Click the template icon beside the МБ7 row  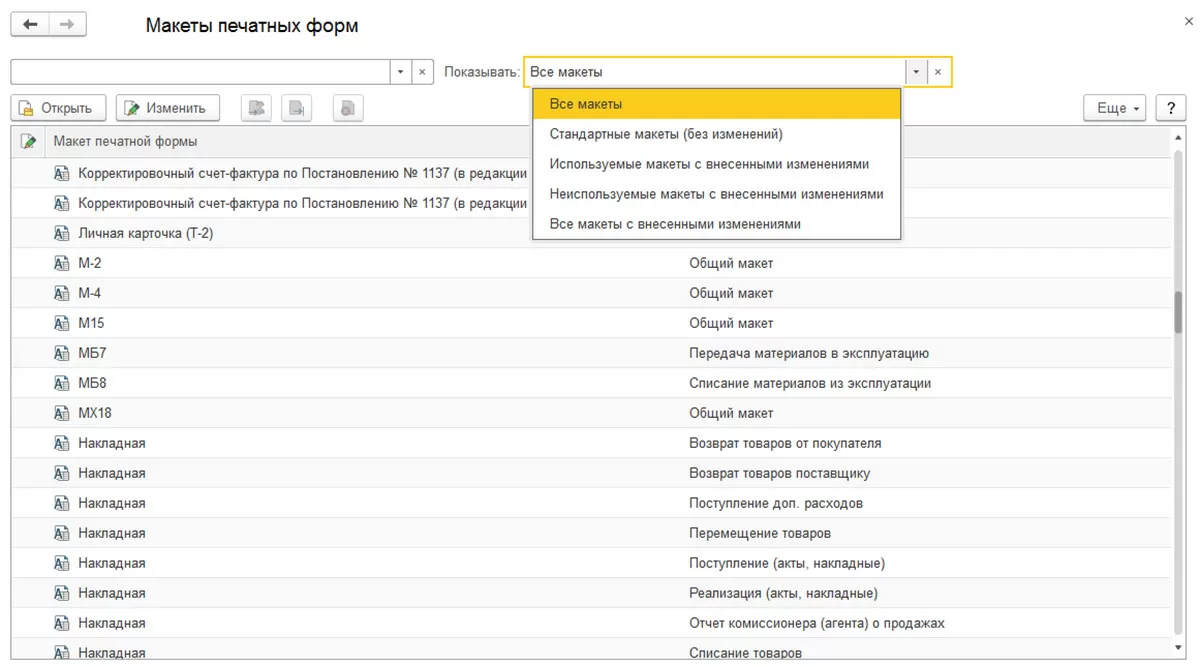(62, 353)
